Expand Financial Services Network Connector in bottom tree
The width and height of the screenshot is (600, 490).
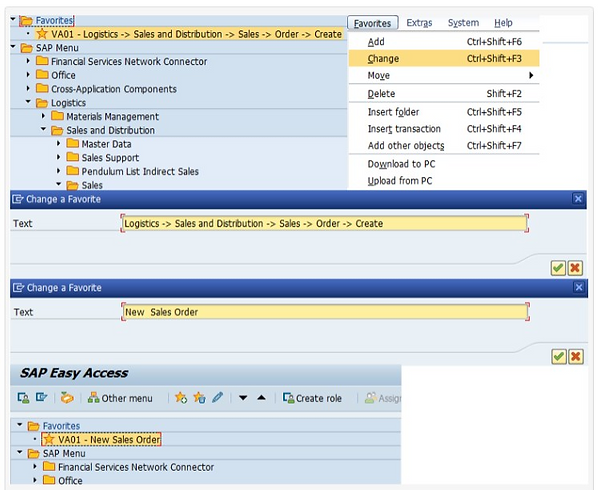click(35, 467)
